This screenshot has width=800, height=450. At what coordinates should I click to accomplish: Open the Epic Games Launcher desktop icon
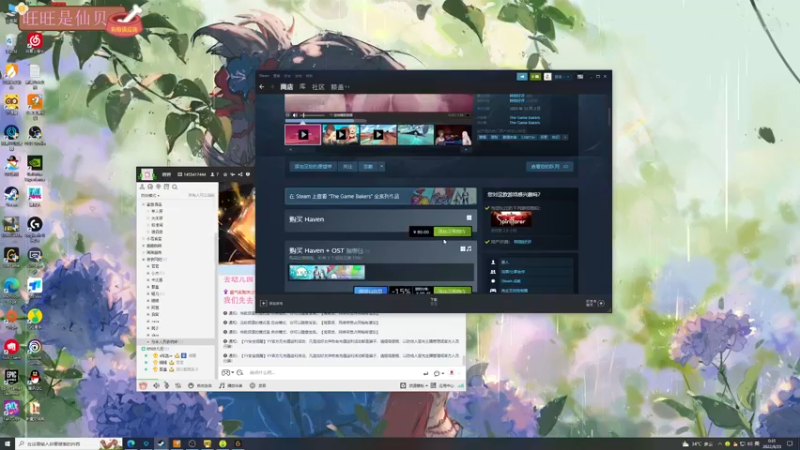point(11,382)
